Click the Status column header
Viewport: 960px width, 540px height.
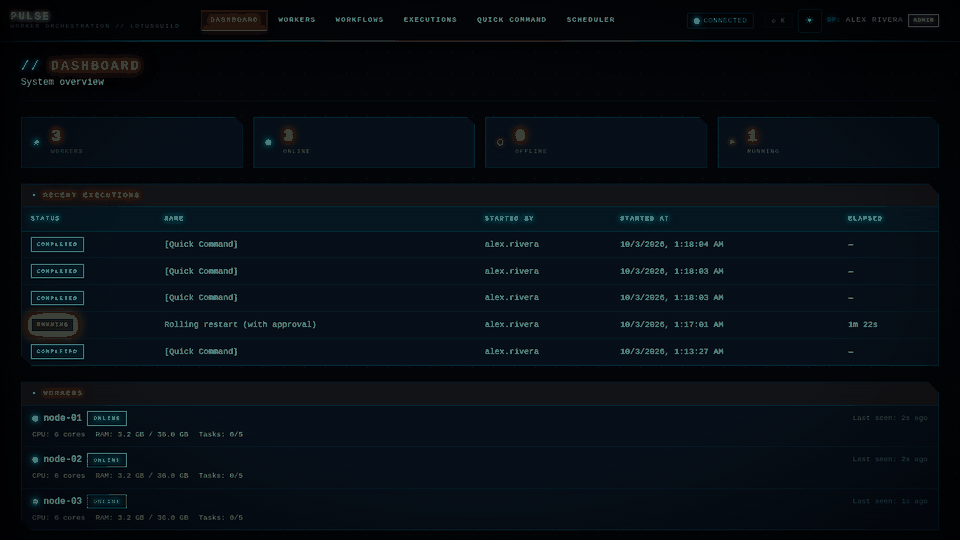45,218
